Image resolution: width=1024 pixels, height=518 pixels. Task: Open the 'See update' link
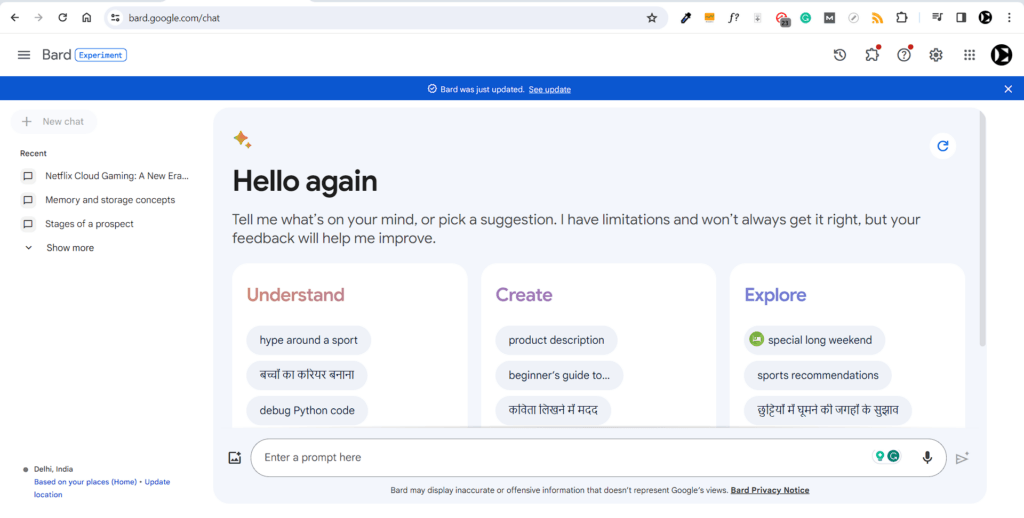549,89
